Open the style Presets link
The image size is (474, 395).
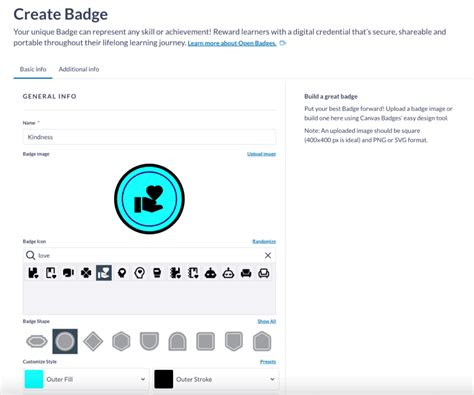tap(268, 362)
